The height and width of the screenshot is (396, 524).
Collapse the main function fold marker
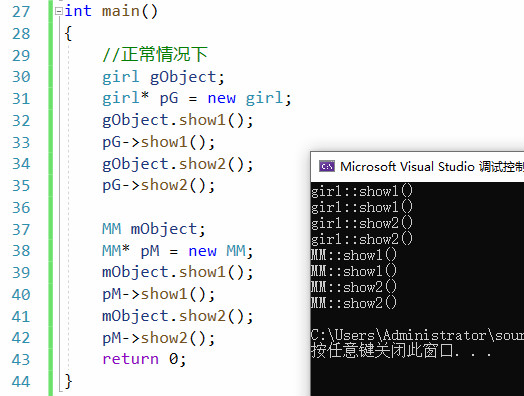pos(59,12)
